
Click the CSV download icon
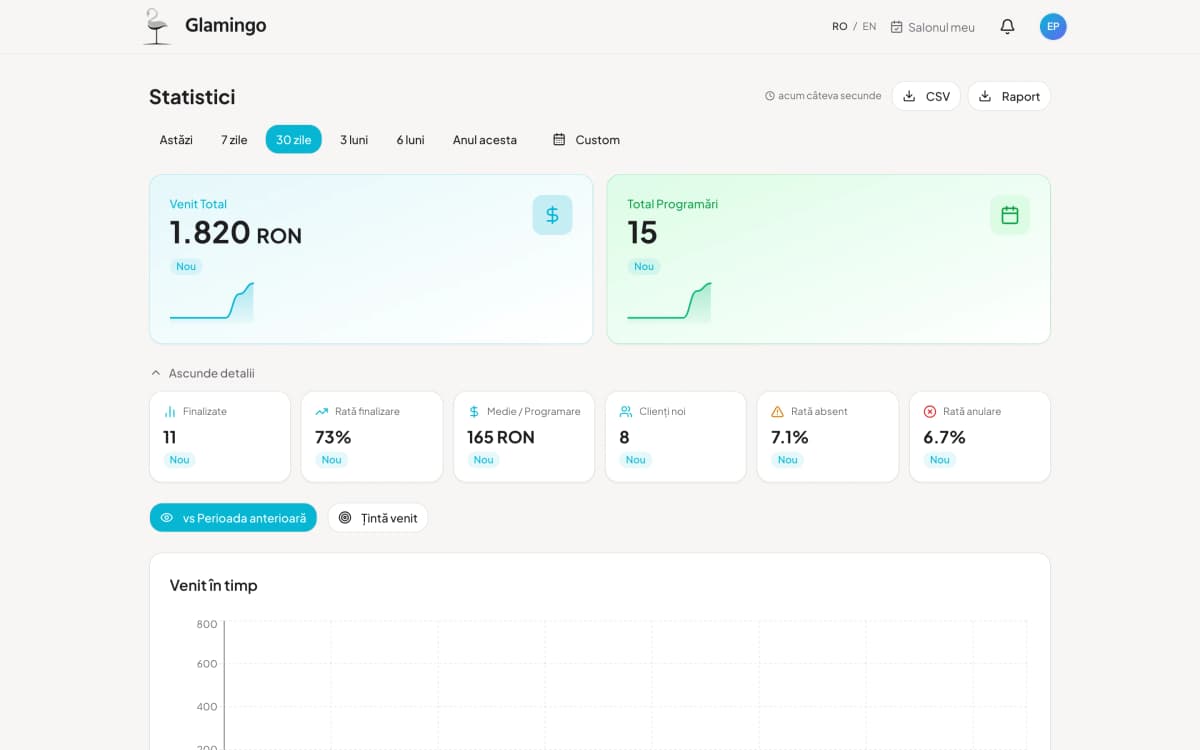pyautogui.click(x=908, y=95)
